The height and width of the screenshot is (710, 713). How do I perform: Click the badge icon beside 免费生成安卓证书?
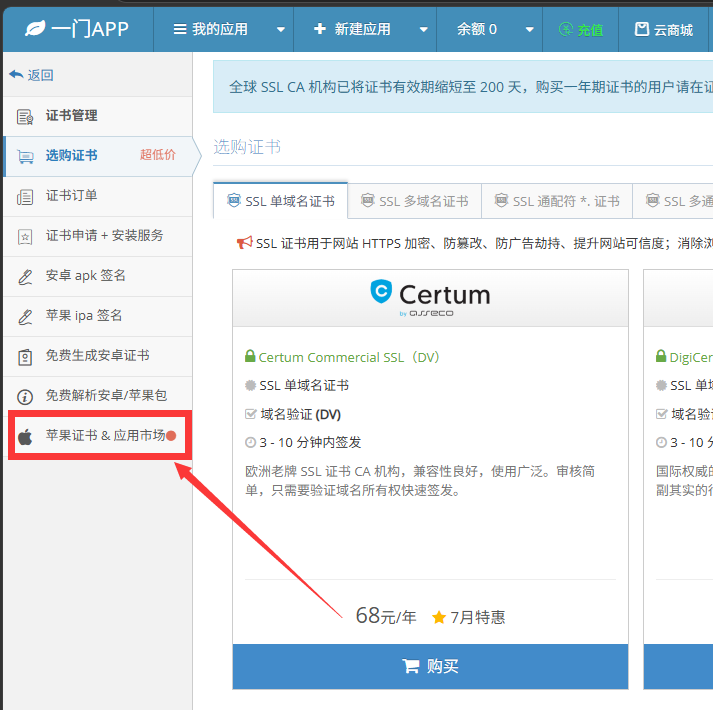point(25,357)
